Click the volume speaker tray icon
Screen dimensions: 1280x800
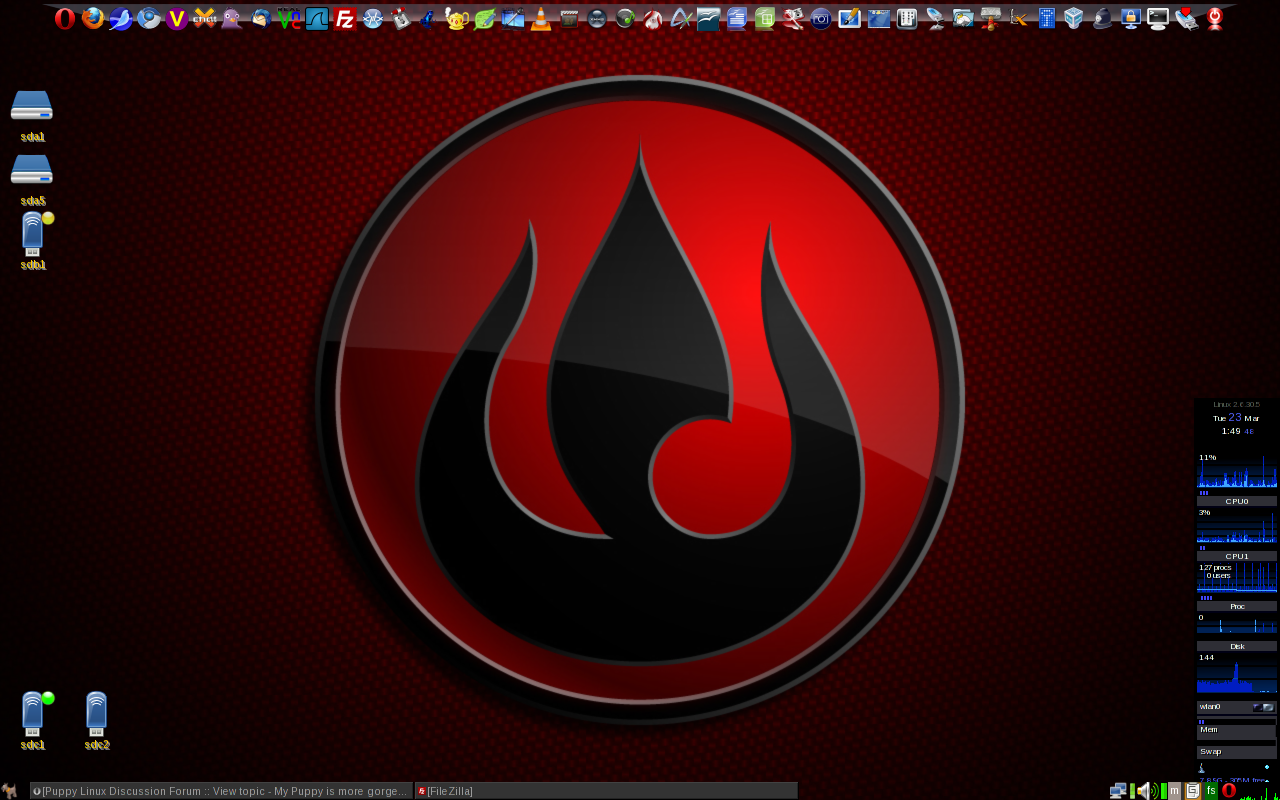tap(1147, 791)
